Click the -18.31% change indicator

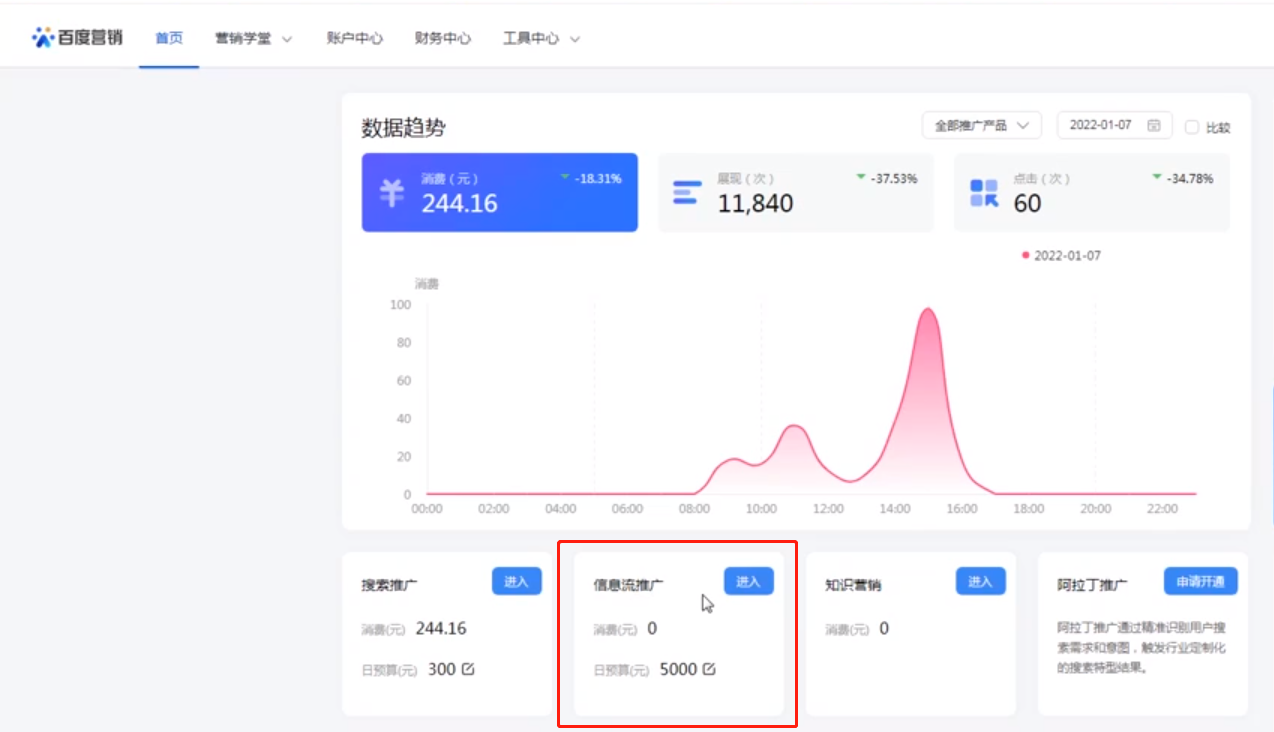tap(590, 178)
